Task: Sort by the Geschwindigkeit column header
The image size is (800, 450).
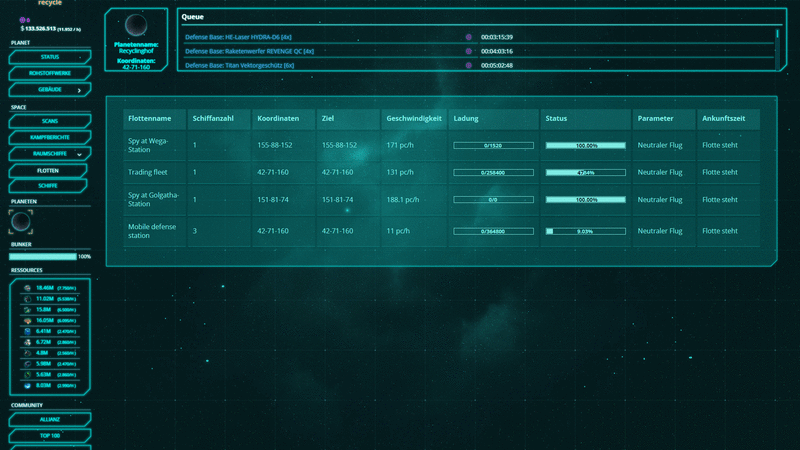Action: click(x=414, y=118)
